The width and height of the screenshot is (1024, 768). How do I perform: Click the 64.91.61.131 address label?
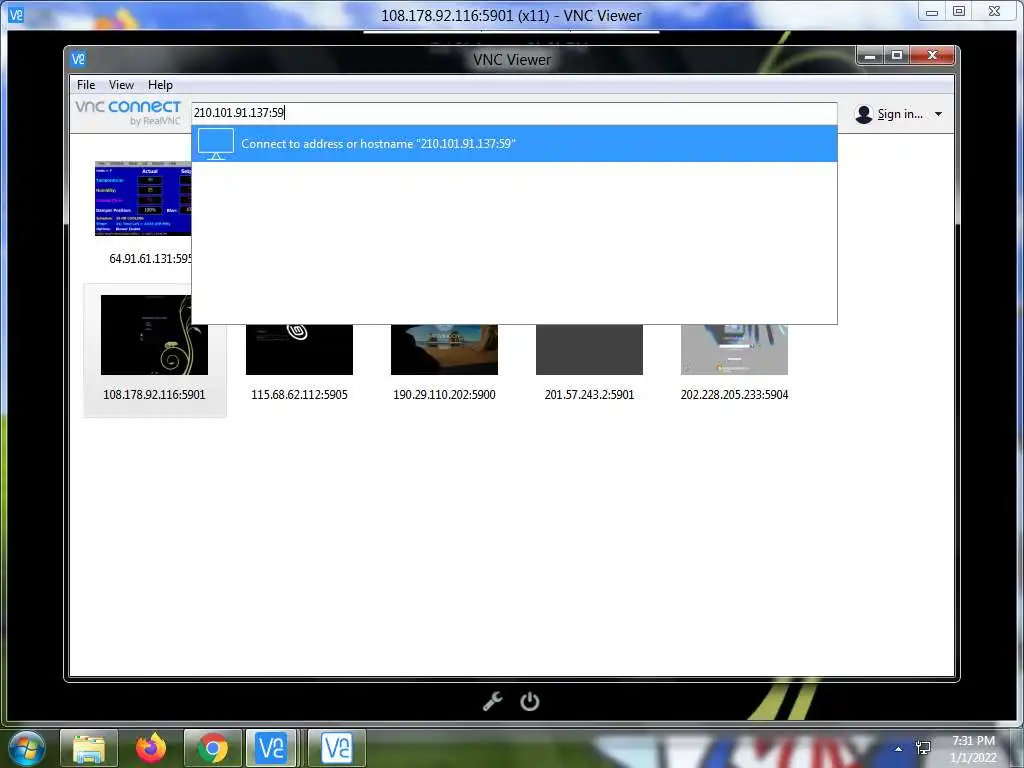point(150,259)
